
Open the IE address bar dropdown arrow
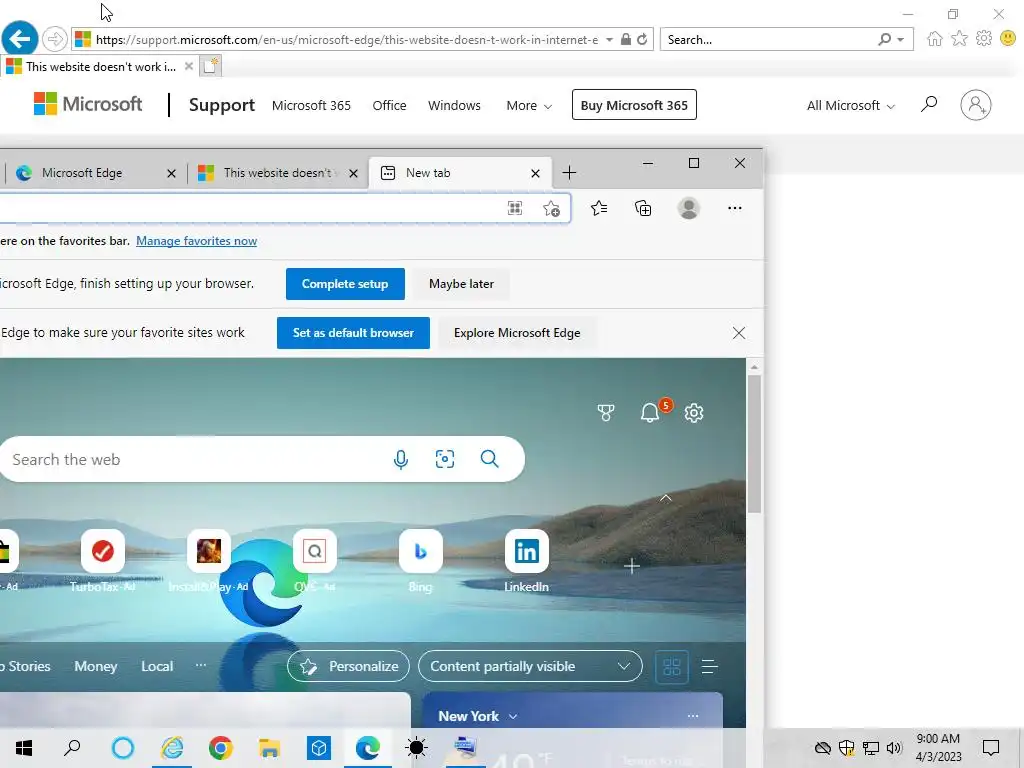point(609,39)
